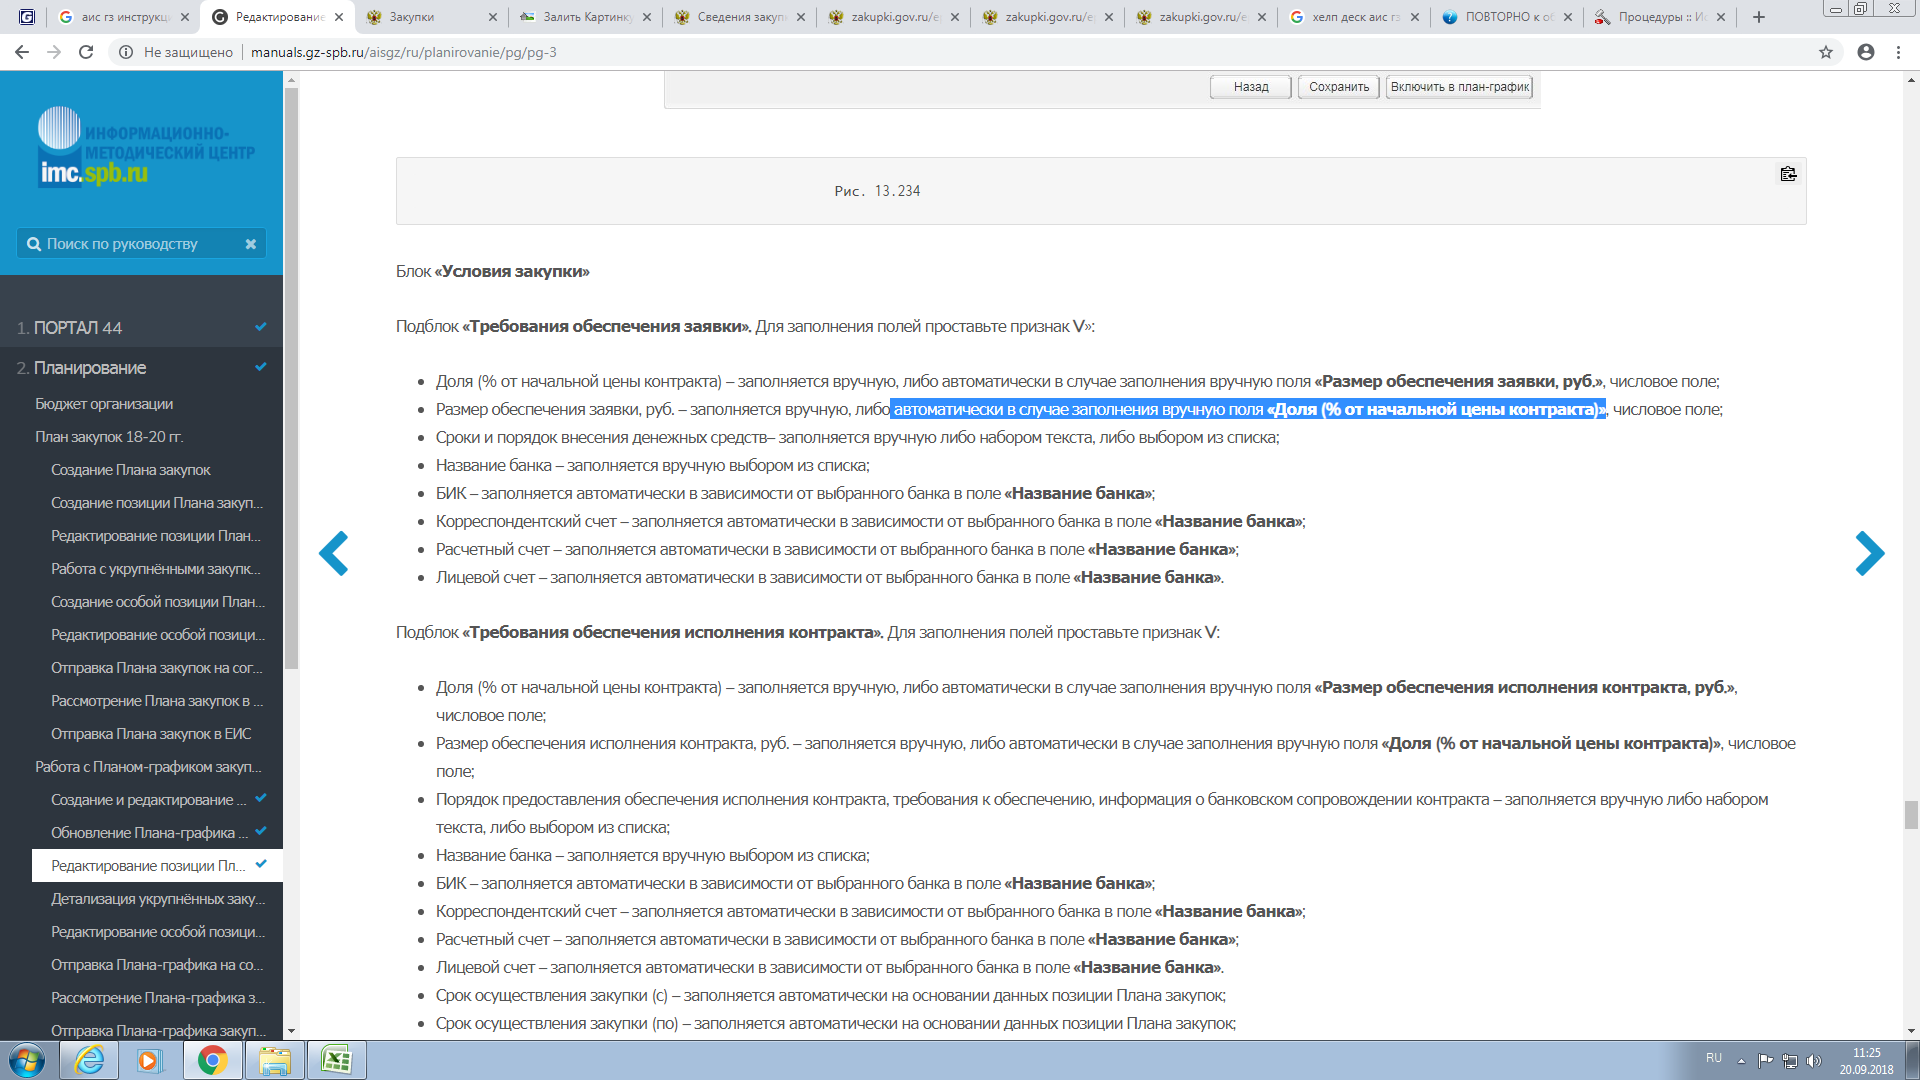Go to the next page with the right arrow
Viewport: 1920px width, 1080px height.
1869,553
